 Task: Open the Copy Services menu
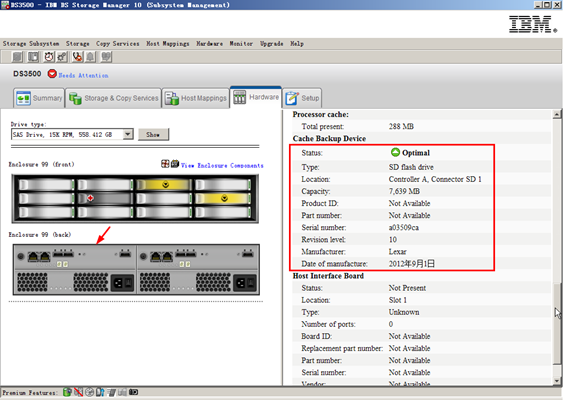point(118,44)
